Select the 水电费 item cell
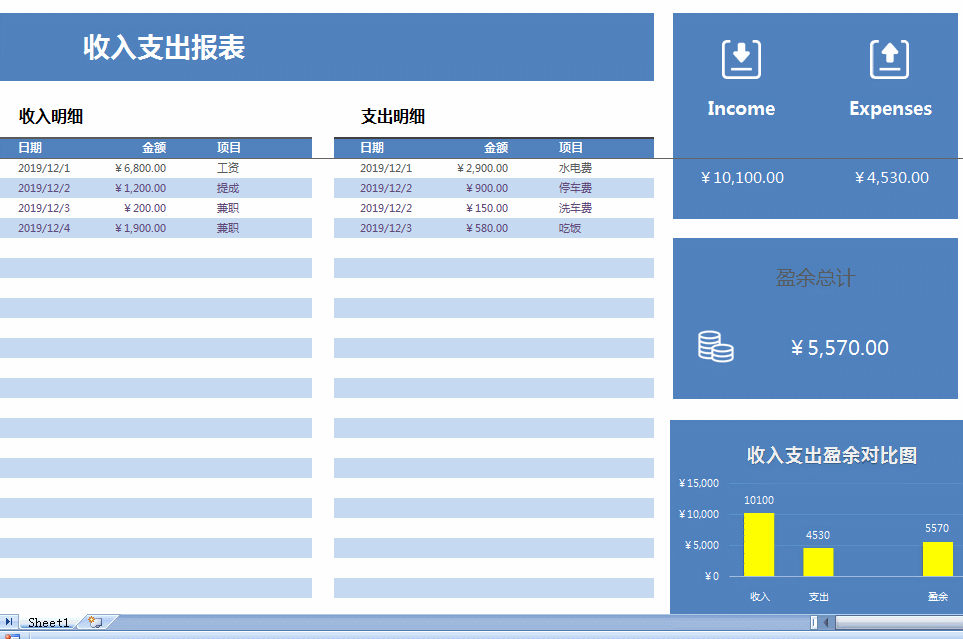 click(575, 168)
